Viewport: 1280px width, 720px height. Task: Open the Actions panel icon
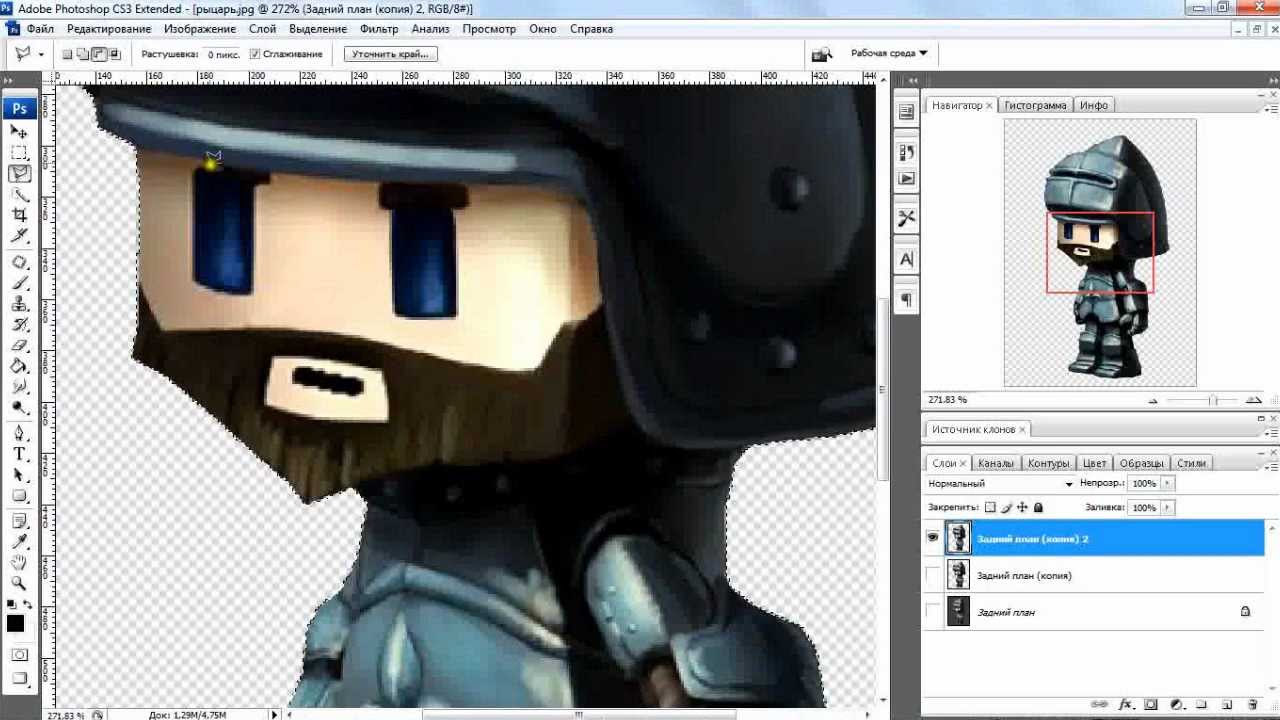[x=907, y=178]
